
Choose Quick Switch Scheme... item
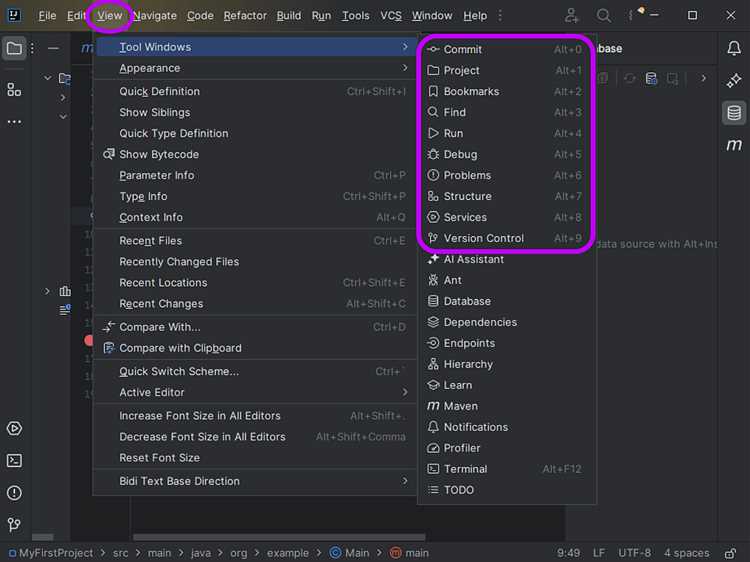click(x=255, y=372)
